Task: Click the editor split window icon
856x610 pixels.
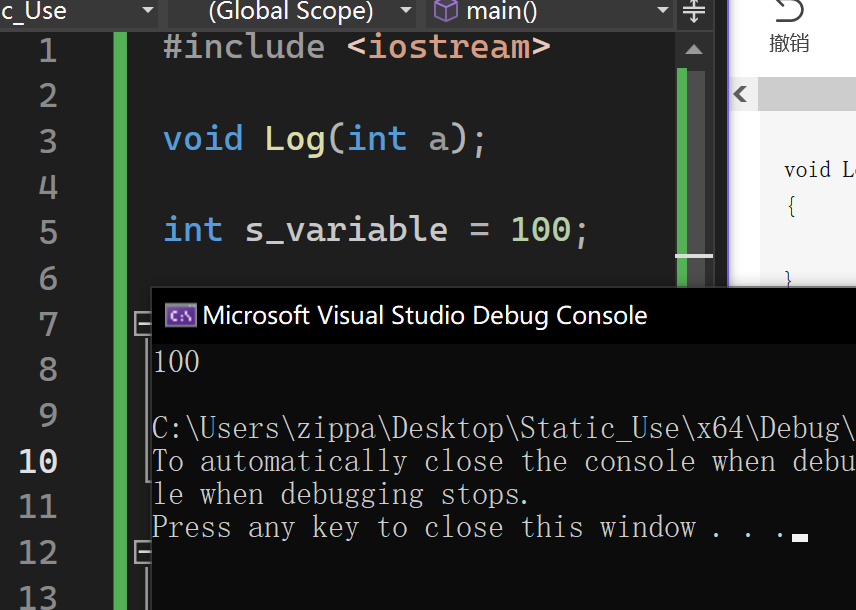Action: coord(693,12)
